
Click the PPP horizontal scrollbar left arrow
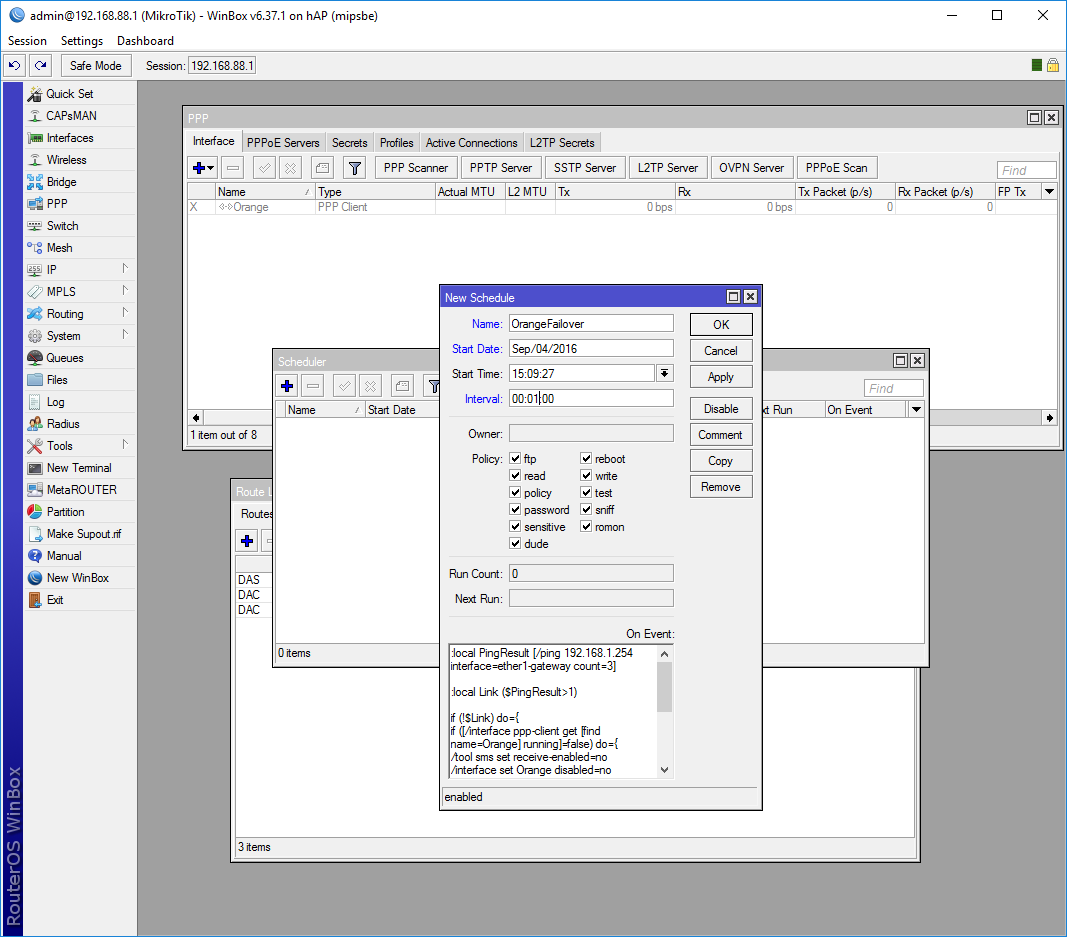point(196,417)
